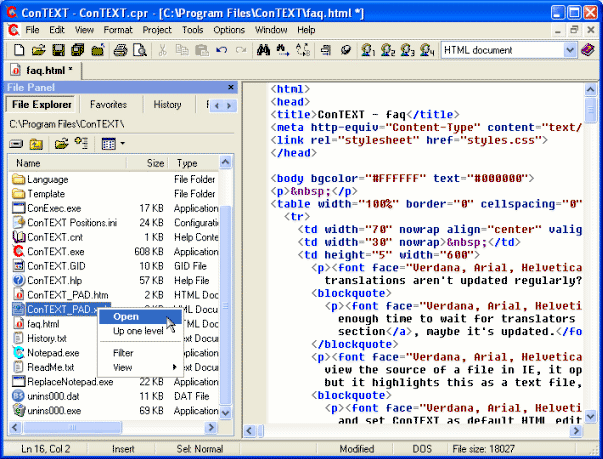The width and height of the screenshot is (603, 459).
Task: Create a new file with toolbar icon
Action: [x=18, y=50]
